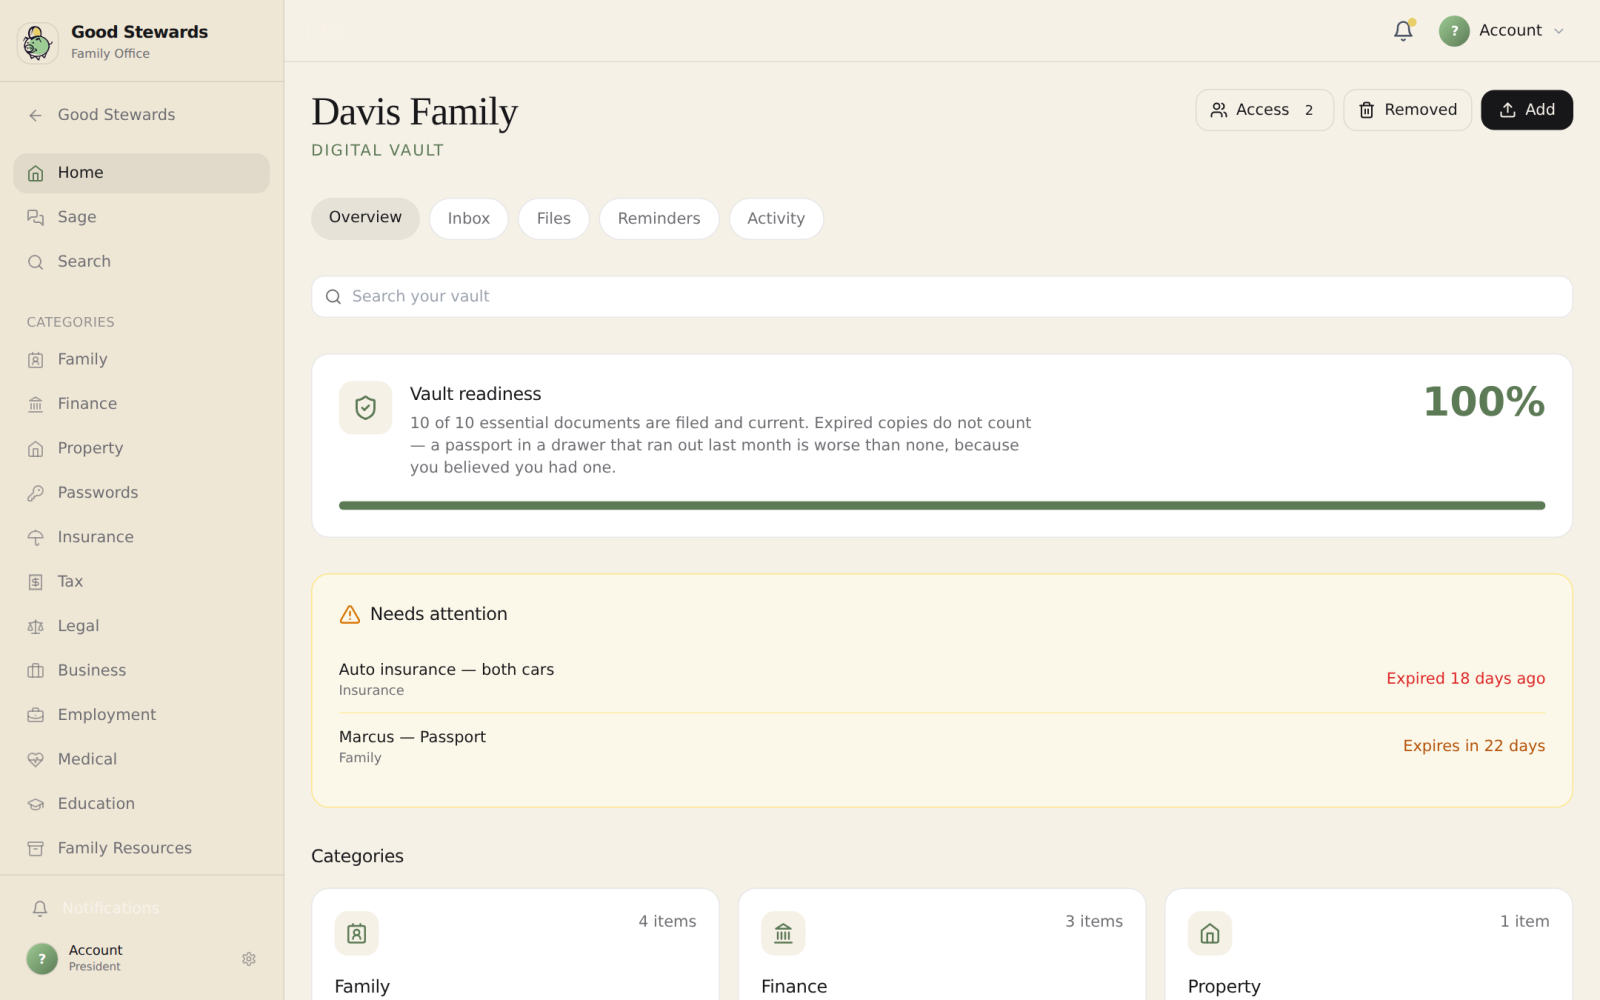Viewport: 1600px width, 1000px height.
Task: Click the green avatar in top-right Account
Action: 1454,31
